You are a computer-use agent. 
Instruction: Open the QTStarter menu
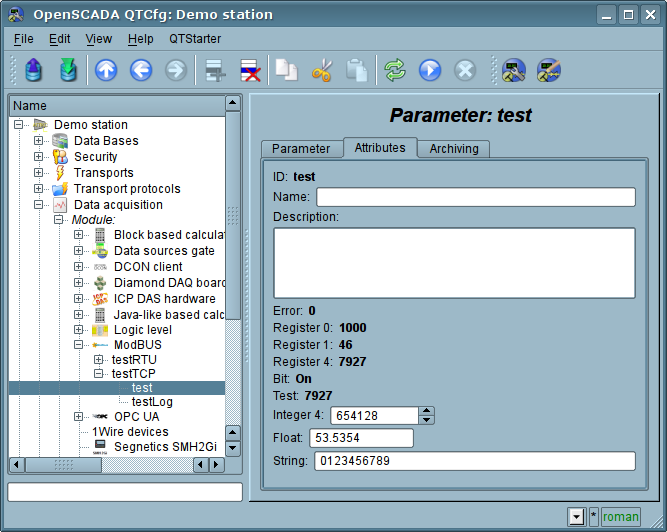[194, 38]
